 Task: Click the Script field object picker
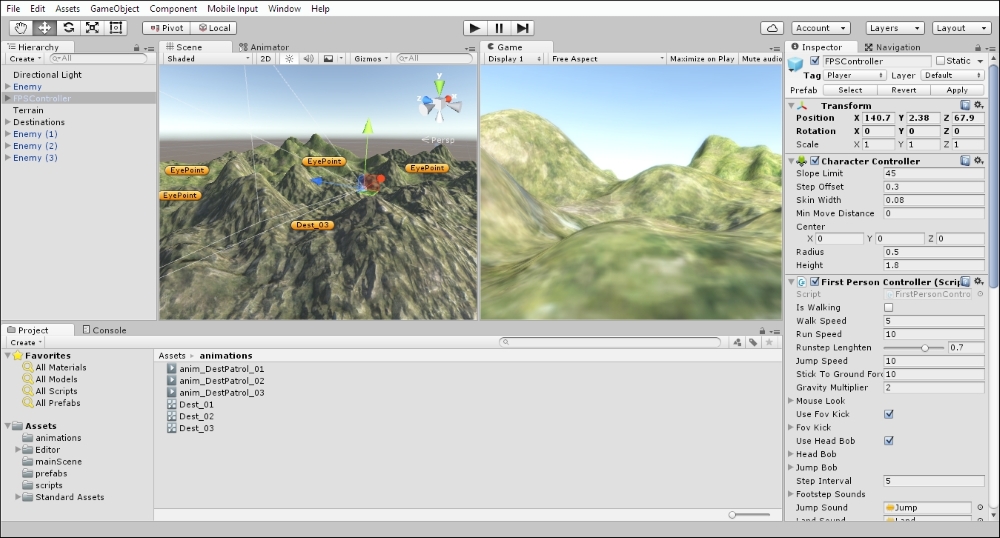(980, 294)
